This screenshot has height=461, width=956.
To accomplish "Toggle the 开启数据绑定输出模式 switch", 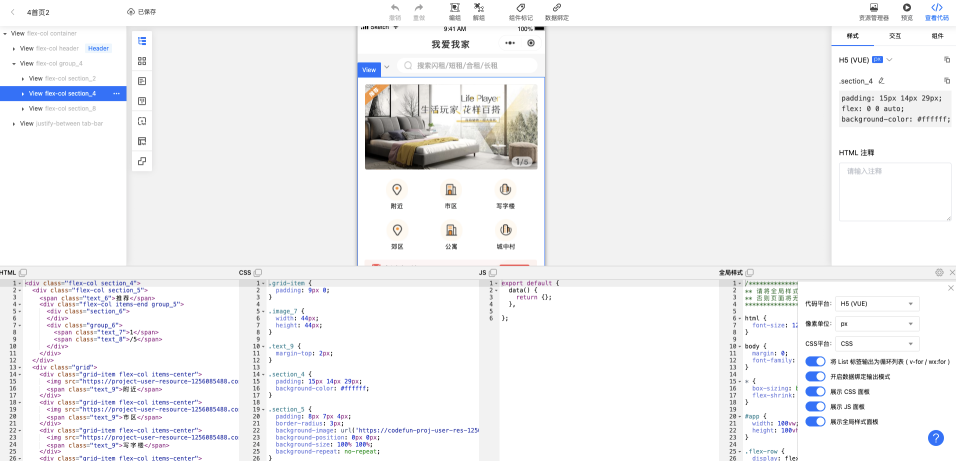I will (x=815, y=376).
